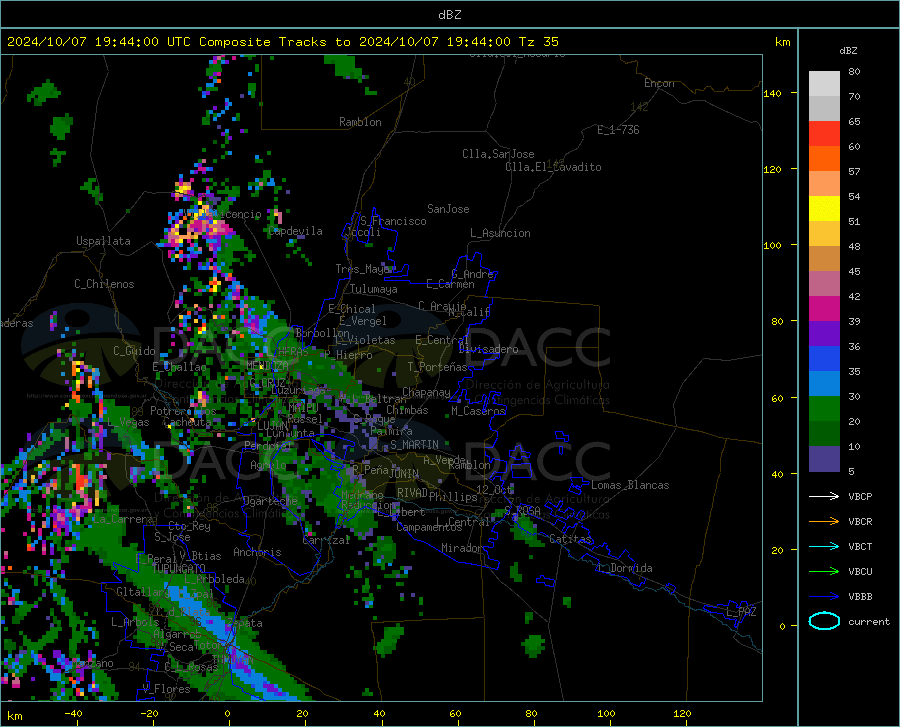The height and width of the screenshot is (727, 900).
Task: Click the 'dBZ' title at top
Action: click(449, 15)
